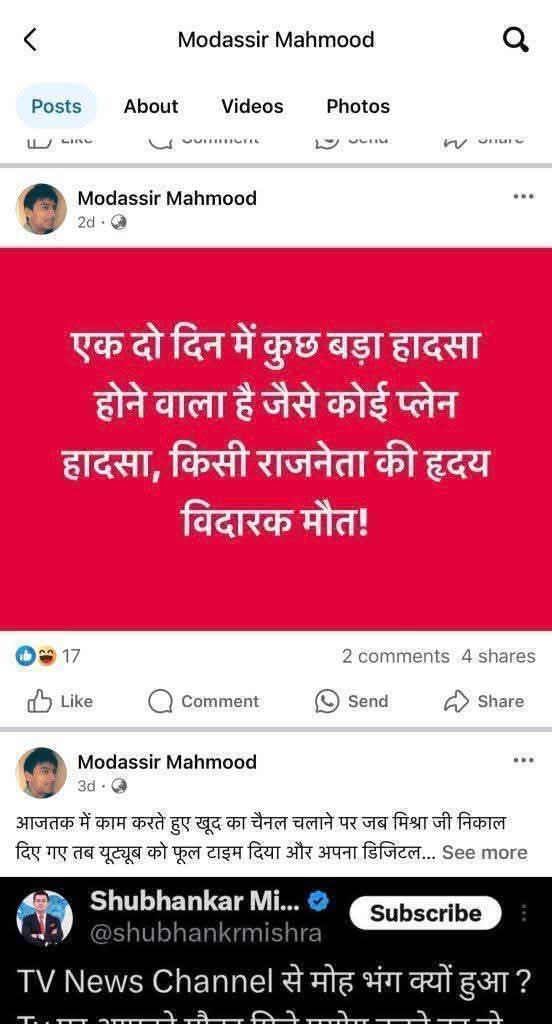This screenshot has width=552, height=1024.
Task: Open the 2 comments link
Action: coord(395,656)
